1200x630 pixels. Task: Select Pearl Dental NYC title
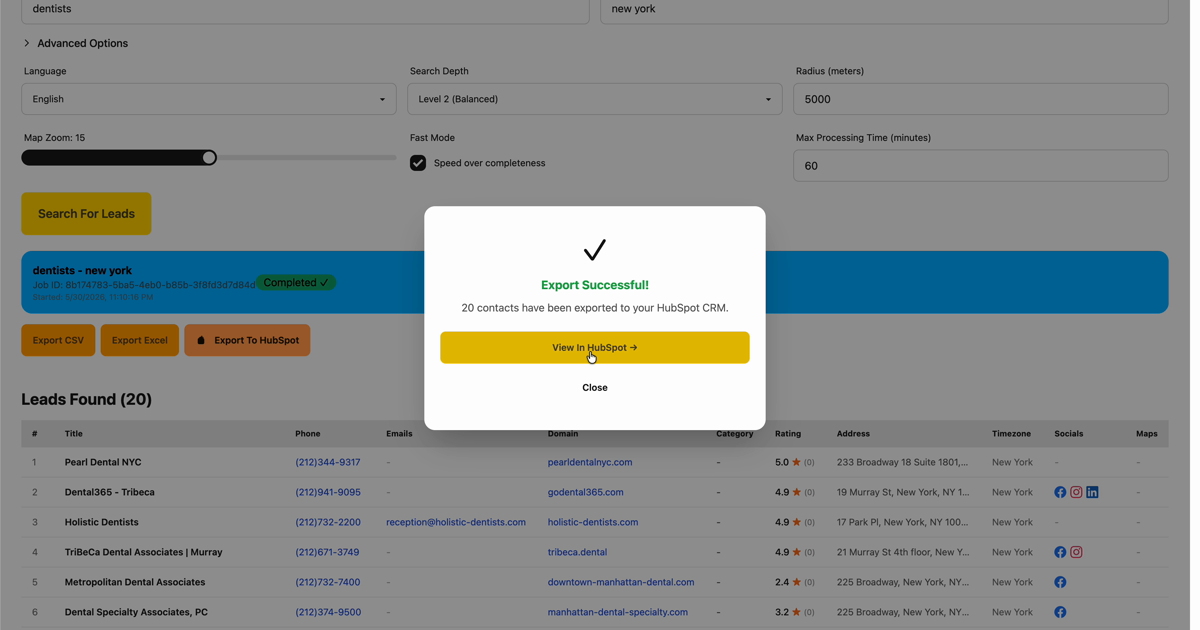click(x=103, y=462)
